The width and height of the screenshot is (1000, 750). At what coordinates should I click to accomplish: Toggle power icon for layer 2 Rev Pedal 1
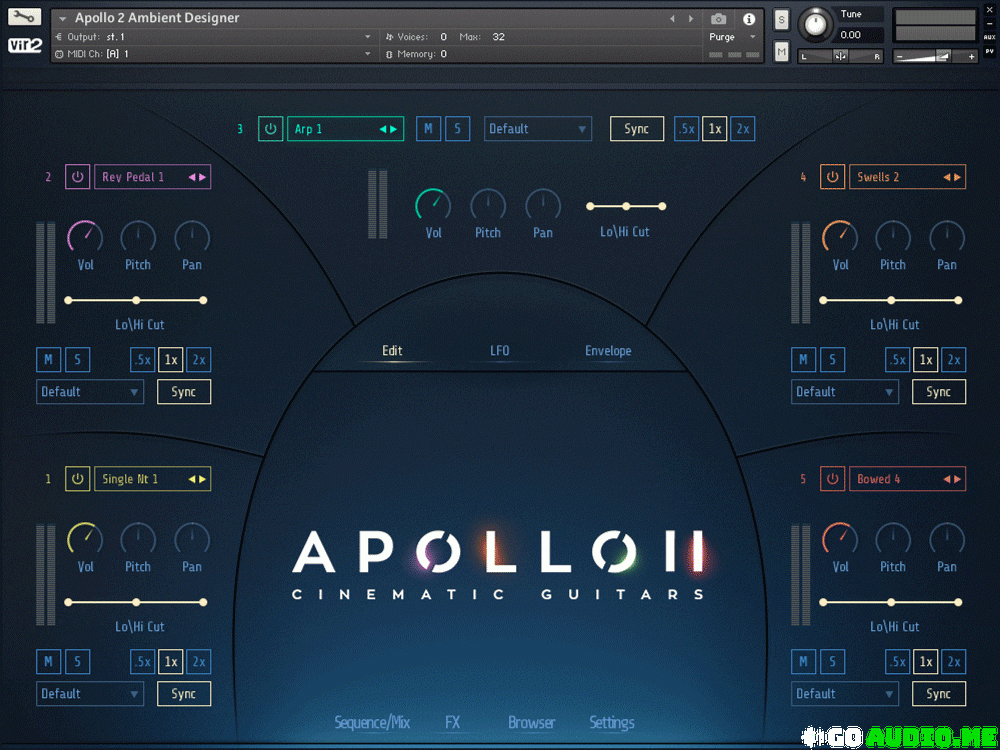pyautogui.click(x=78, y=177)
